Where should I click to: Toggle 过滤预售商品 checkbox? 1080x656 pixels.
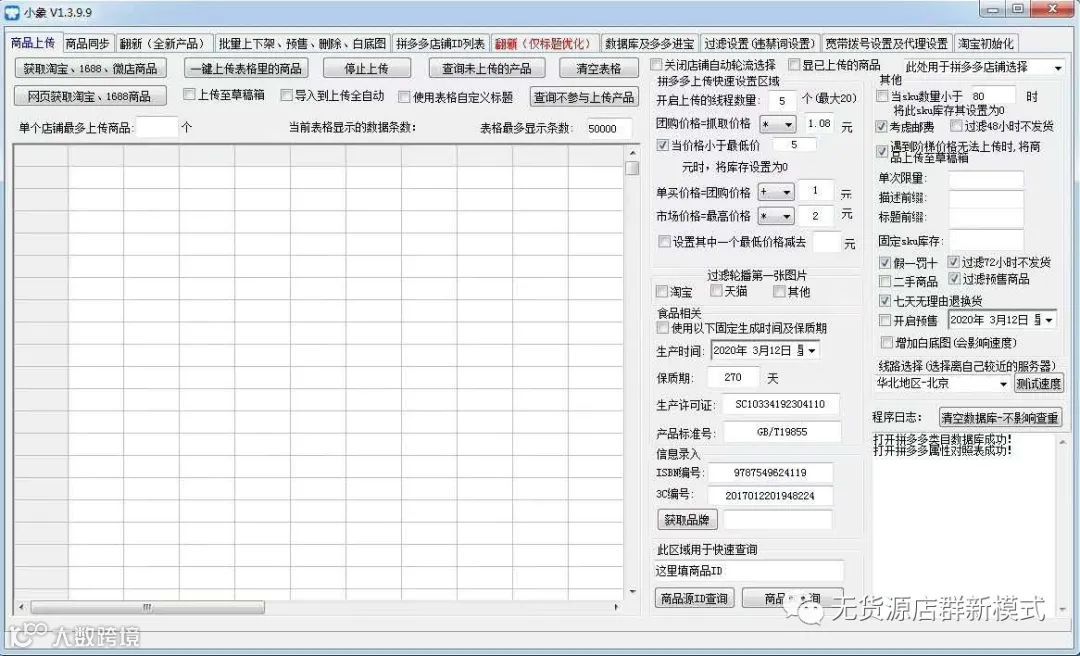coord(954,279)
